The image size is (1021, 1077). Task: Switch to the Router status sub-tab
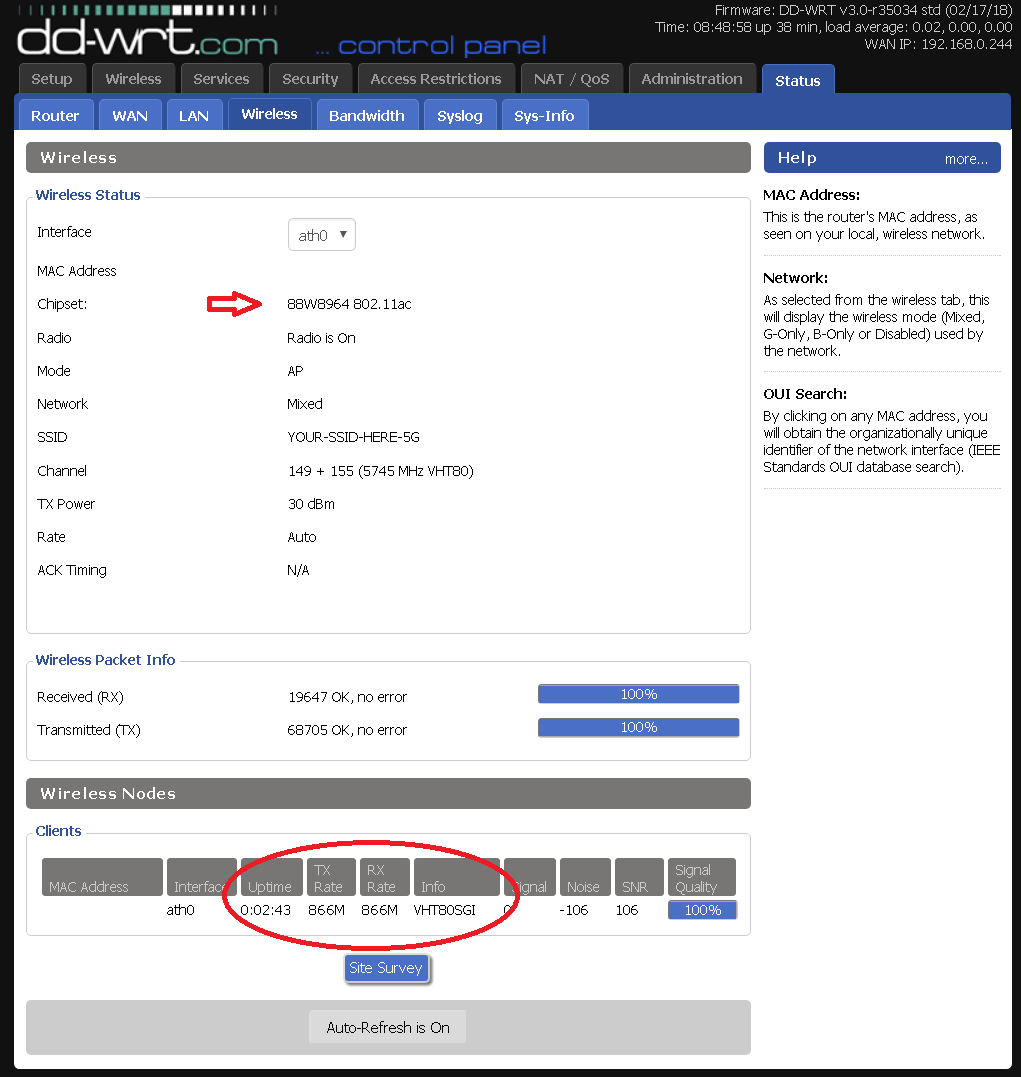(55, 115)
